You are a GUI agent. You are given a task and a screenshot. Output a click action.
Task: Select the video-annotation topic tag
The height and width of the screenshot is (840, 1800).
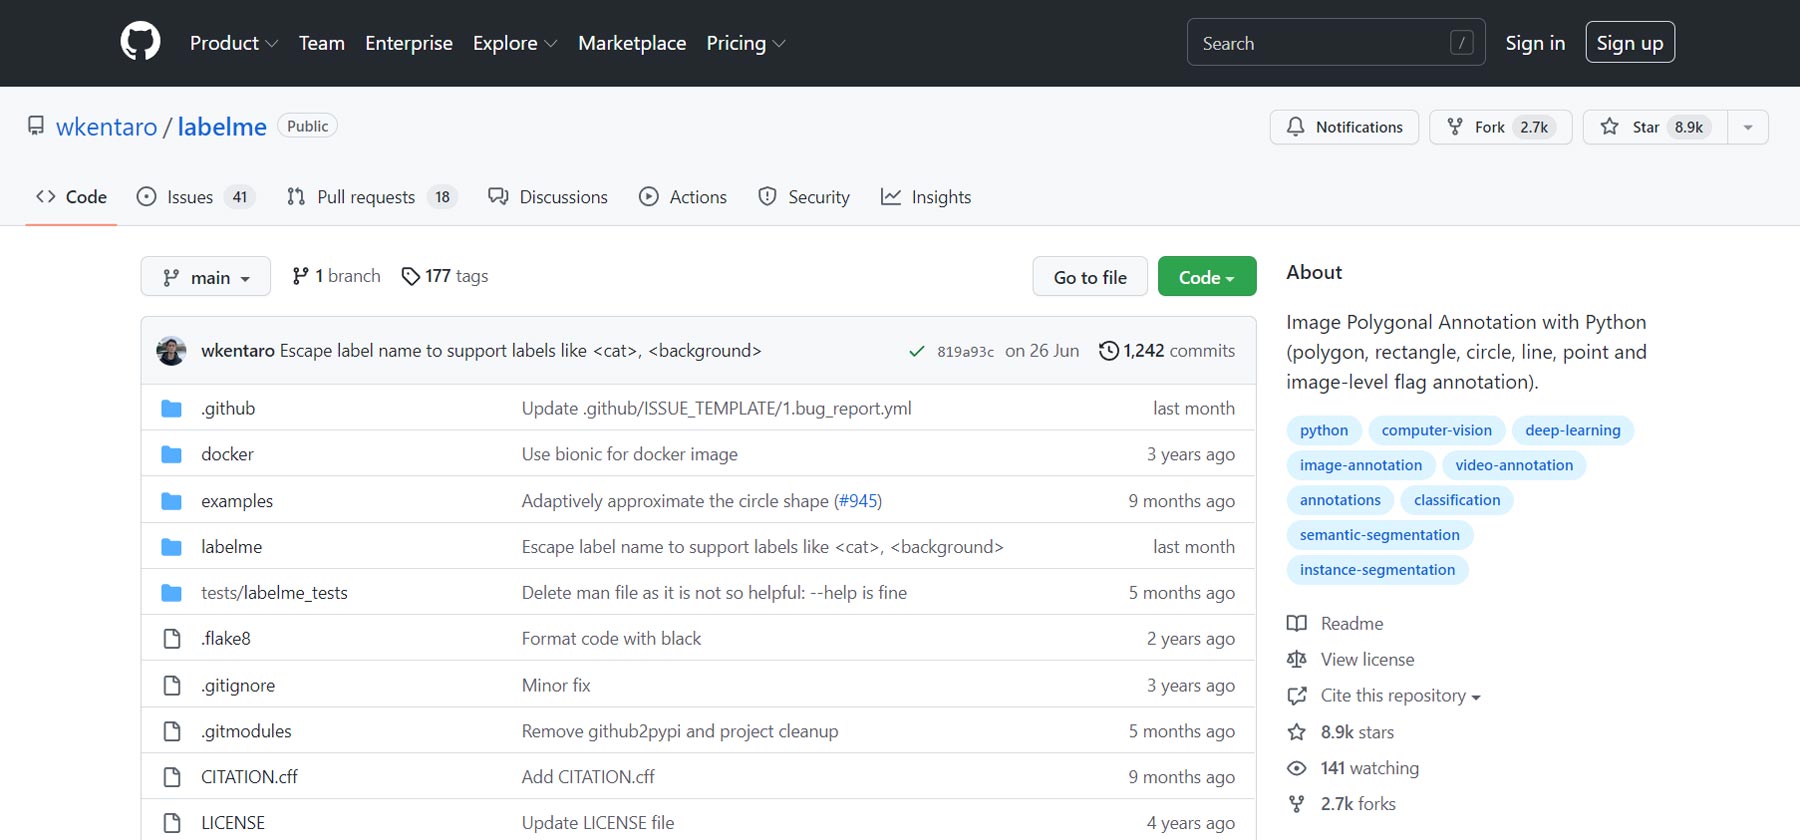(1514, 465)
